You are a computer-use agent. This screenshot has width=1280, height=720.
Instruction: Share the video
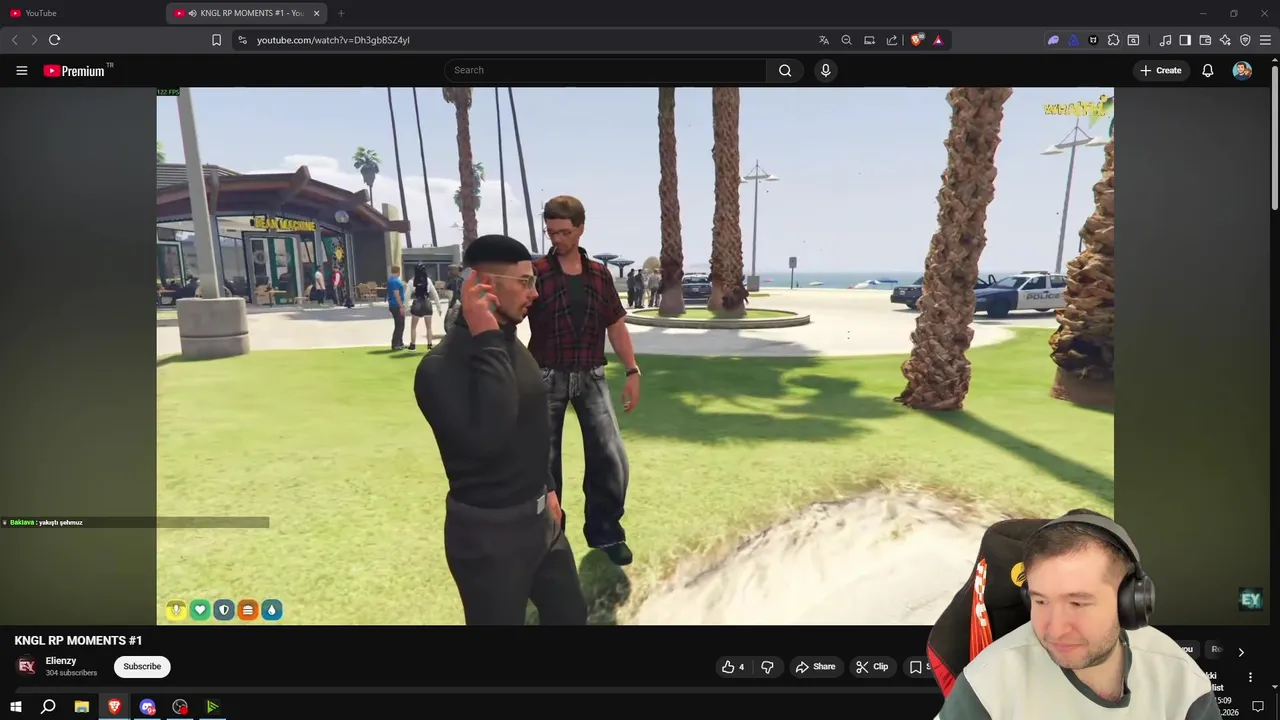815,667
